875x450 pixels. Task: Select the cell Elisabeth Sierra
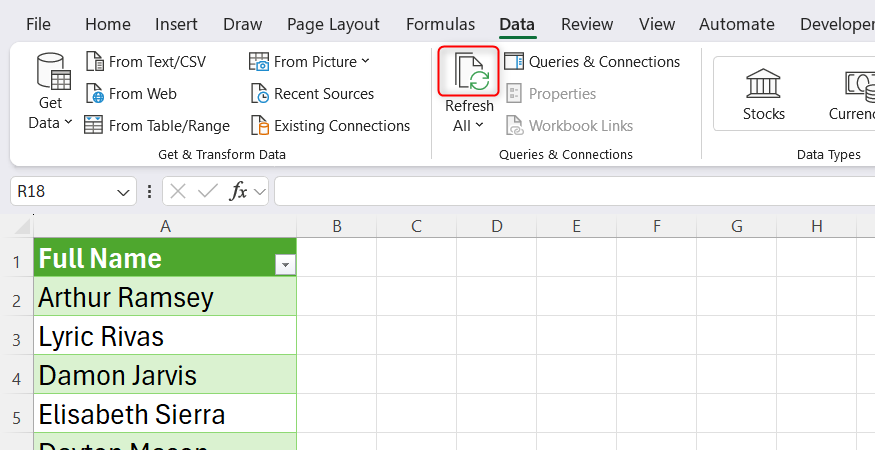pyautogui.click(x=165, y=413)
